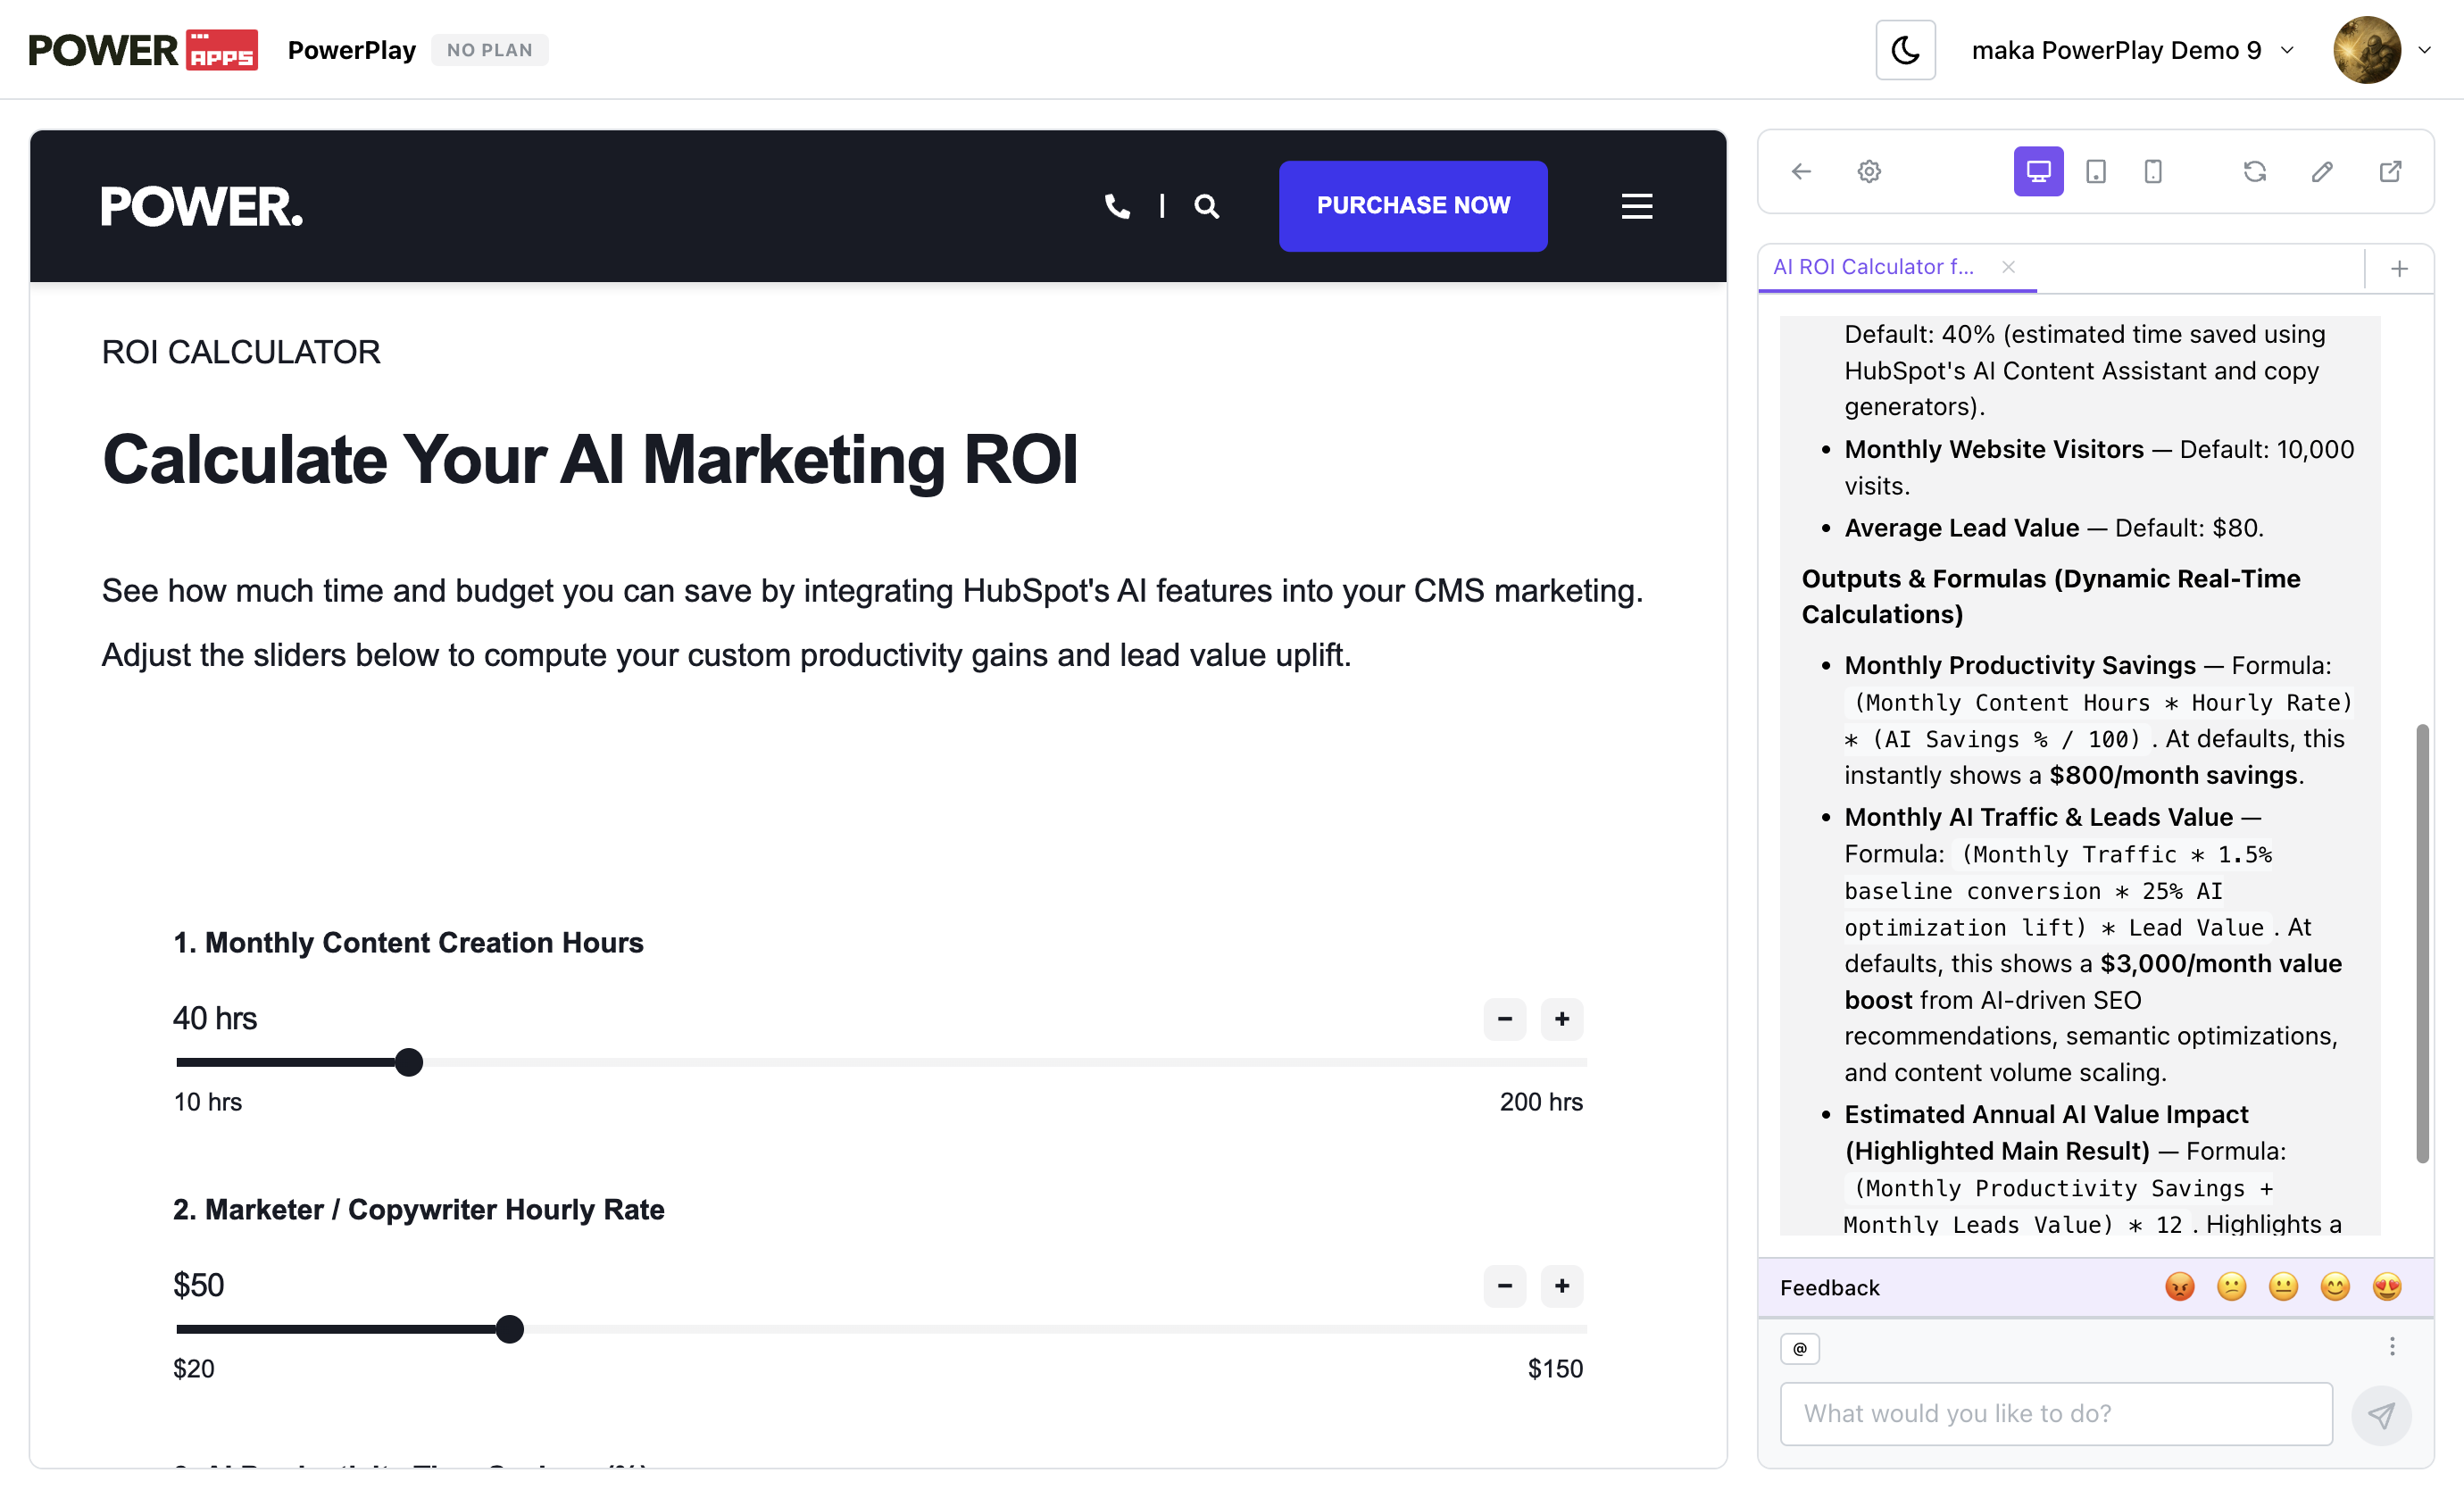This screenshot has height=1498, width=2464.
Task: Increase Monthly Content Creation Hours with plus button
Action: pyautogui.click(x=1561, y=1019)
